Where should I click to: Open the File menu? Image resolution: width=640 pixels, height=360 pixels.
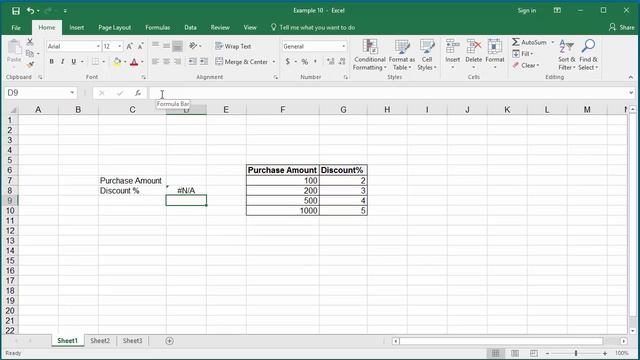click(16, 28)
